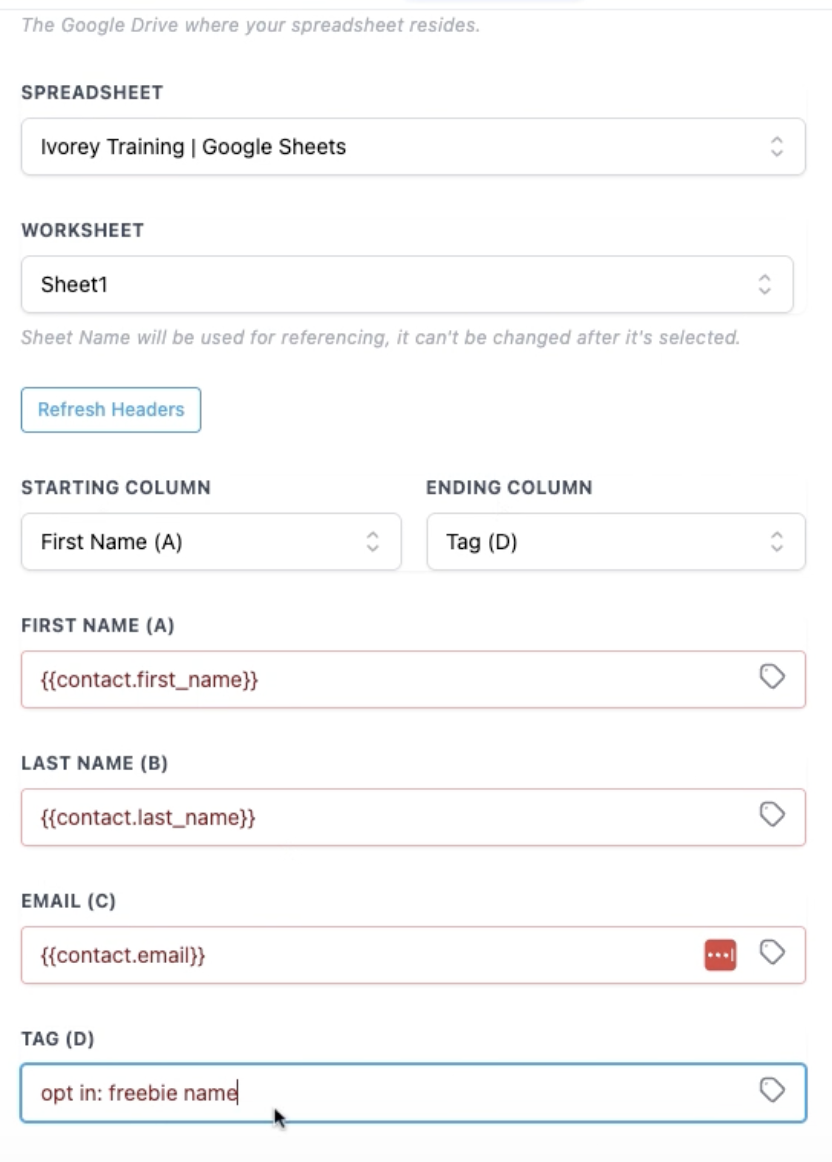Expand the Worksheet dropdown showing Sheet1
This screenshot has height=1162, width=832.
(407, 284)
